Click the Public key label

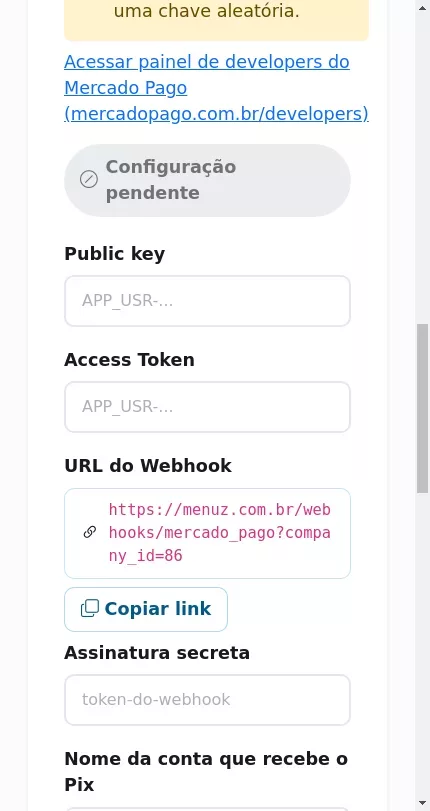(x=114, y=254)
